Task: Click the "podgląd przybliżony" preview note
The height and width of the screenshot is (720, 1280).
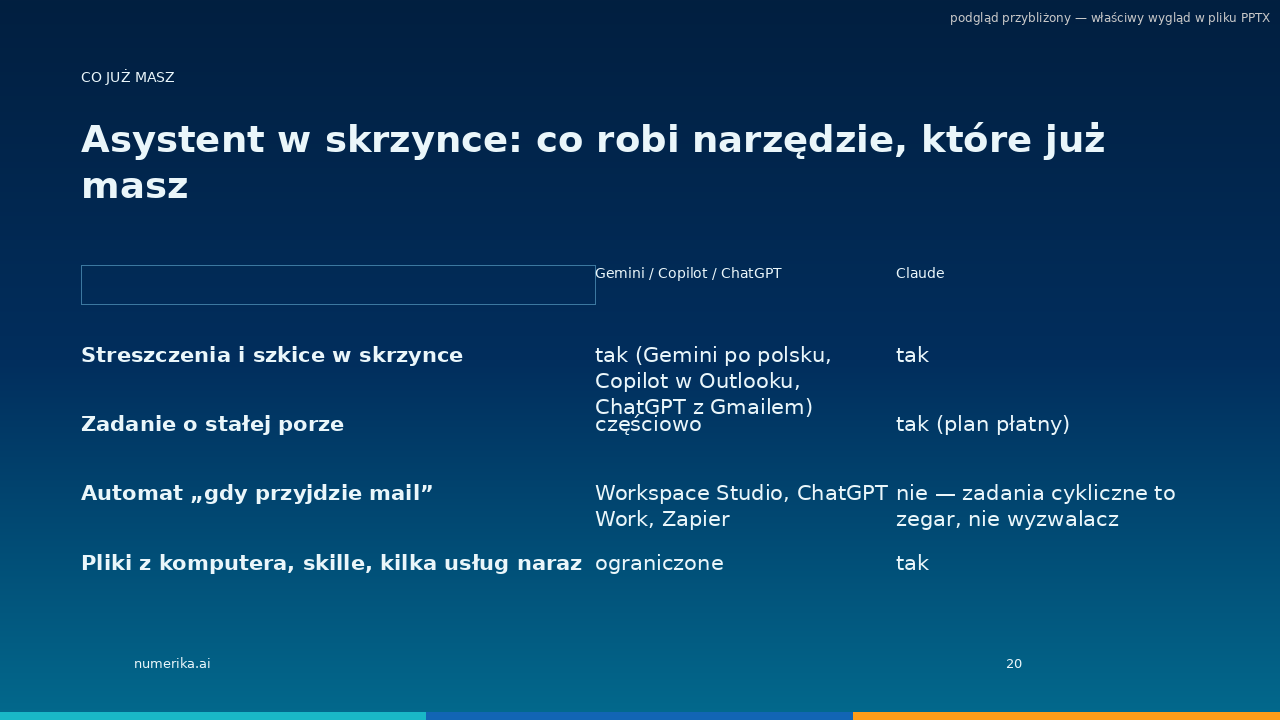Action: click(x=1110, y=18)
